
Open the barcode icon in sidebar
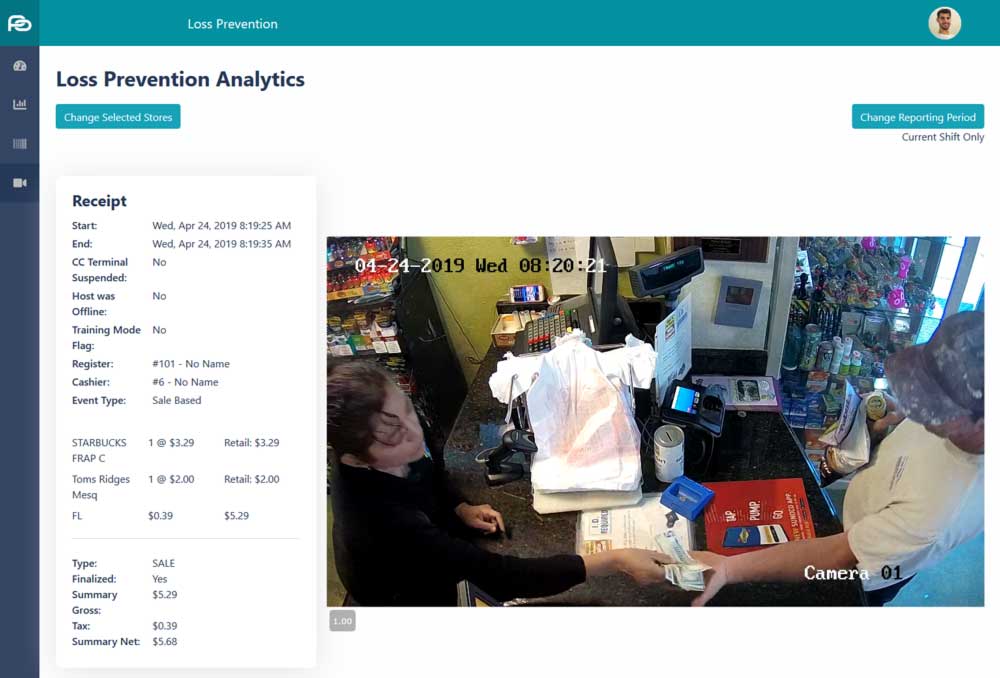pos(20,144)
